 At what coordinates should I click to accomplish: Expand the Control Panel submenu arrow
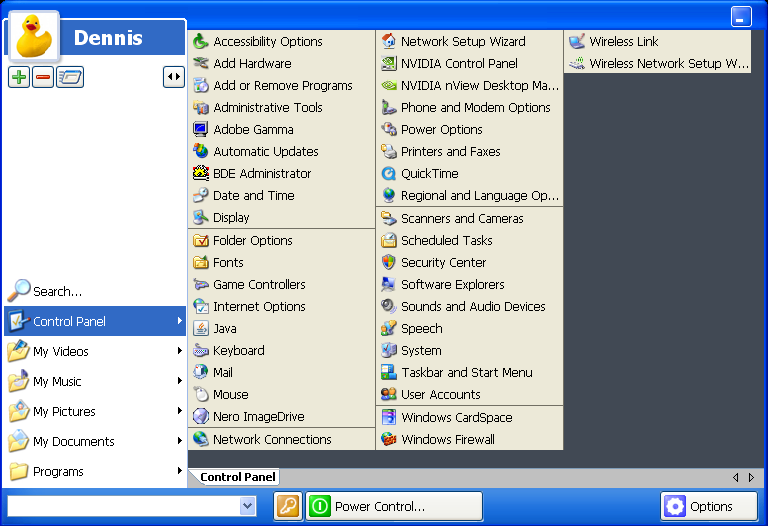coord(180,321)
